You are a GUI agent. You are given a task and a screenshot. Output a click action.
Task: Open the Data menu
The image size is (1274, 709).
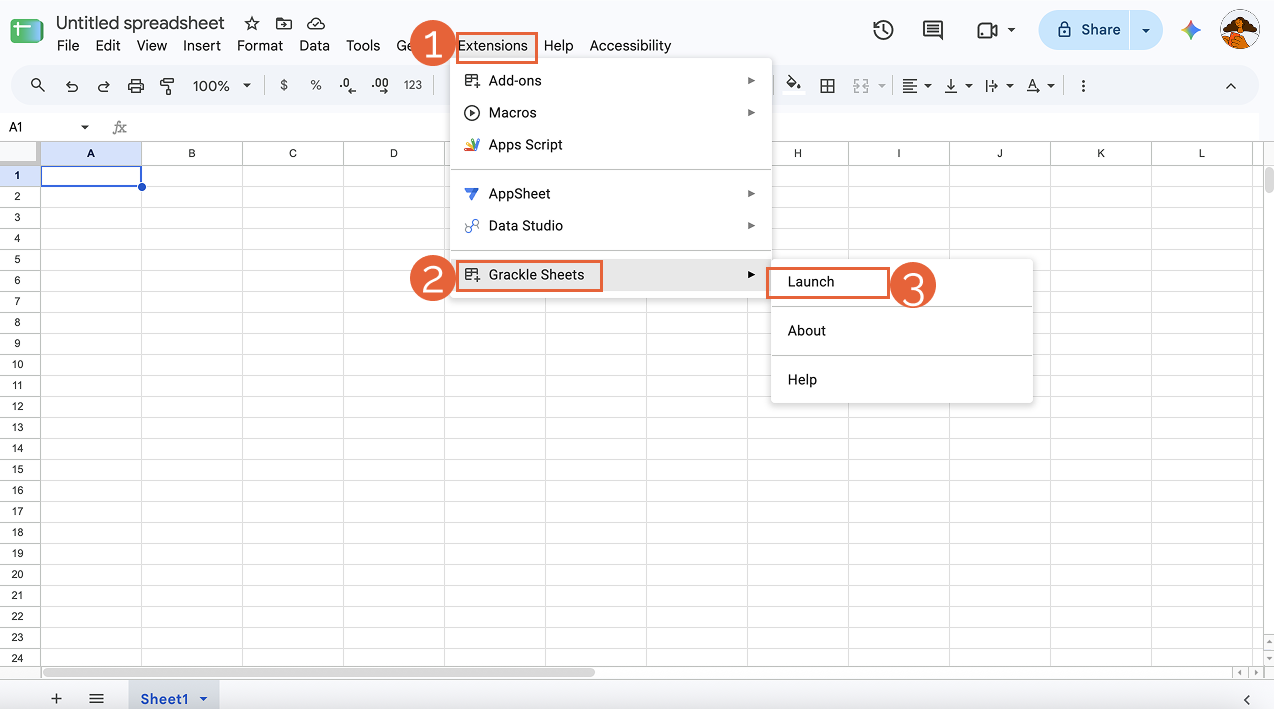click(x=314, y=45)
